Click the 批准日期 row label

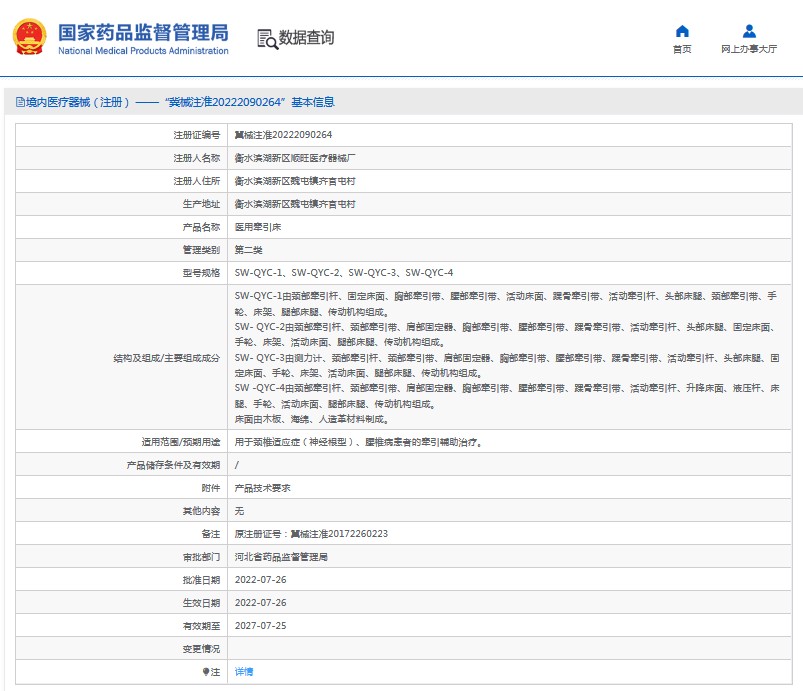(201, 580)
